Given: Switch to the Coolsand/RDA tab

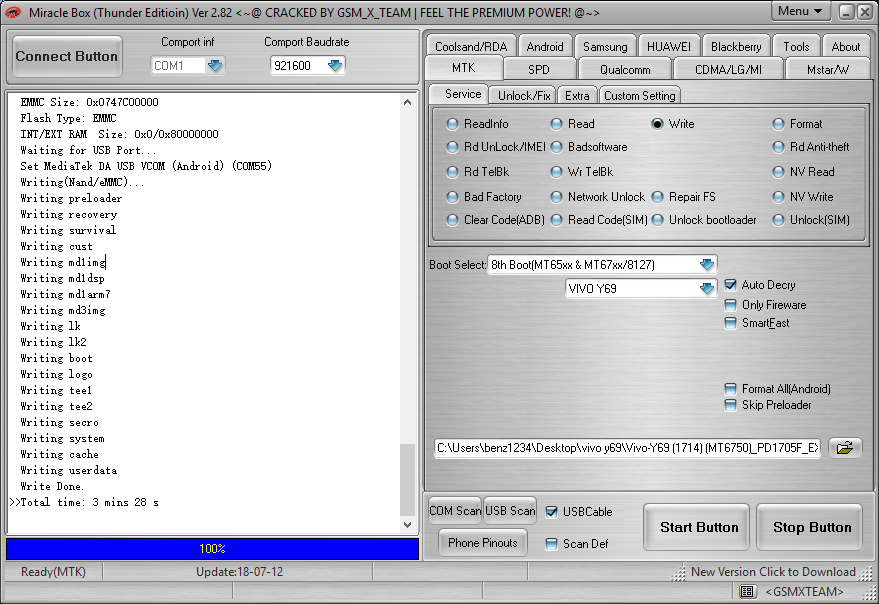Looking at the screenshot, I should tap(471, 47).
